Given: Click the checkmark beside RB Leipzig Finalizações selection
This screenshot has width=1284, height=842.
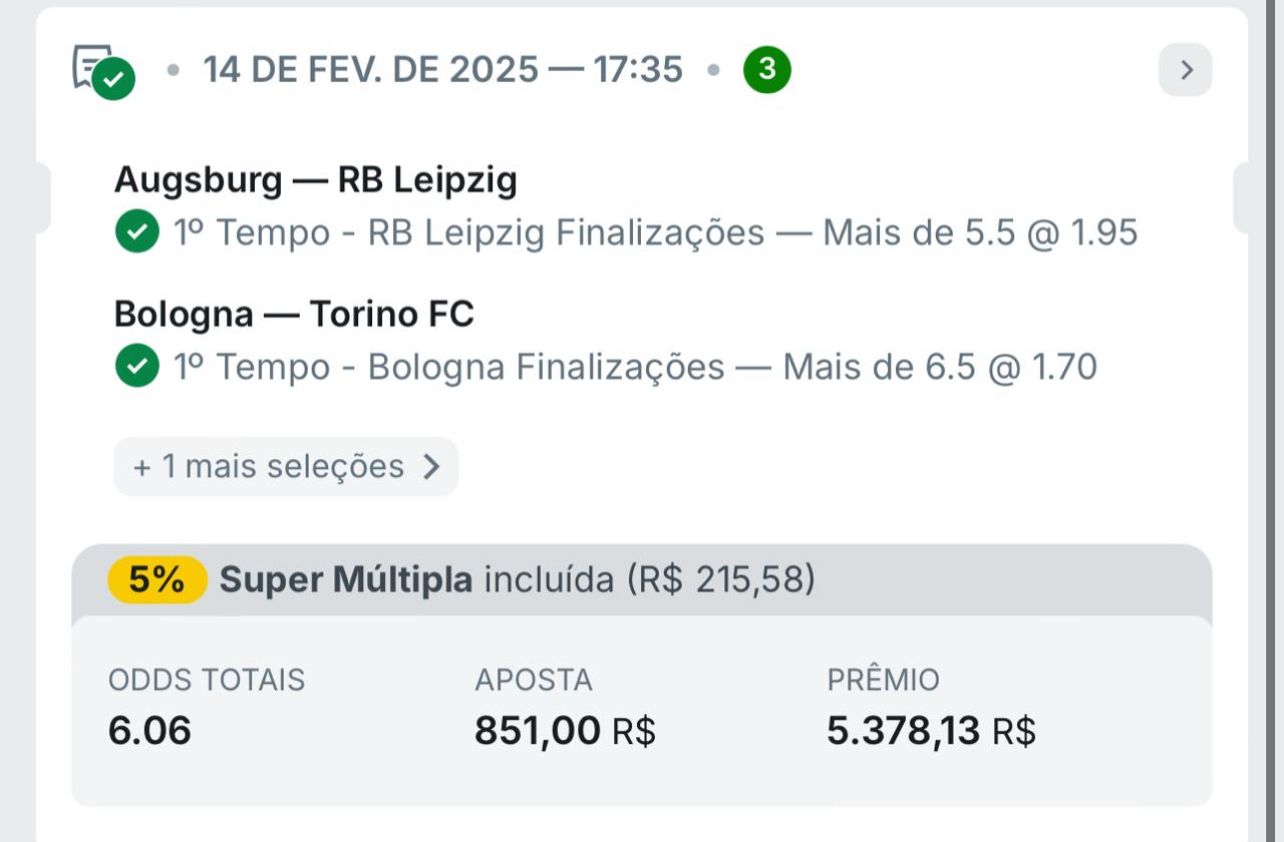Looking at the screenshot, I should pos(137,232).
